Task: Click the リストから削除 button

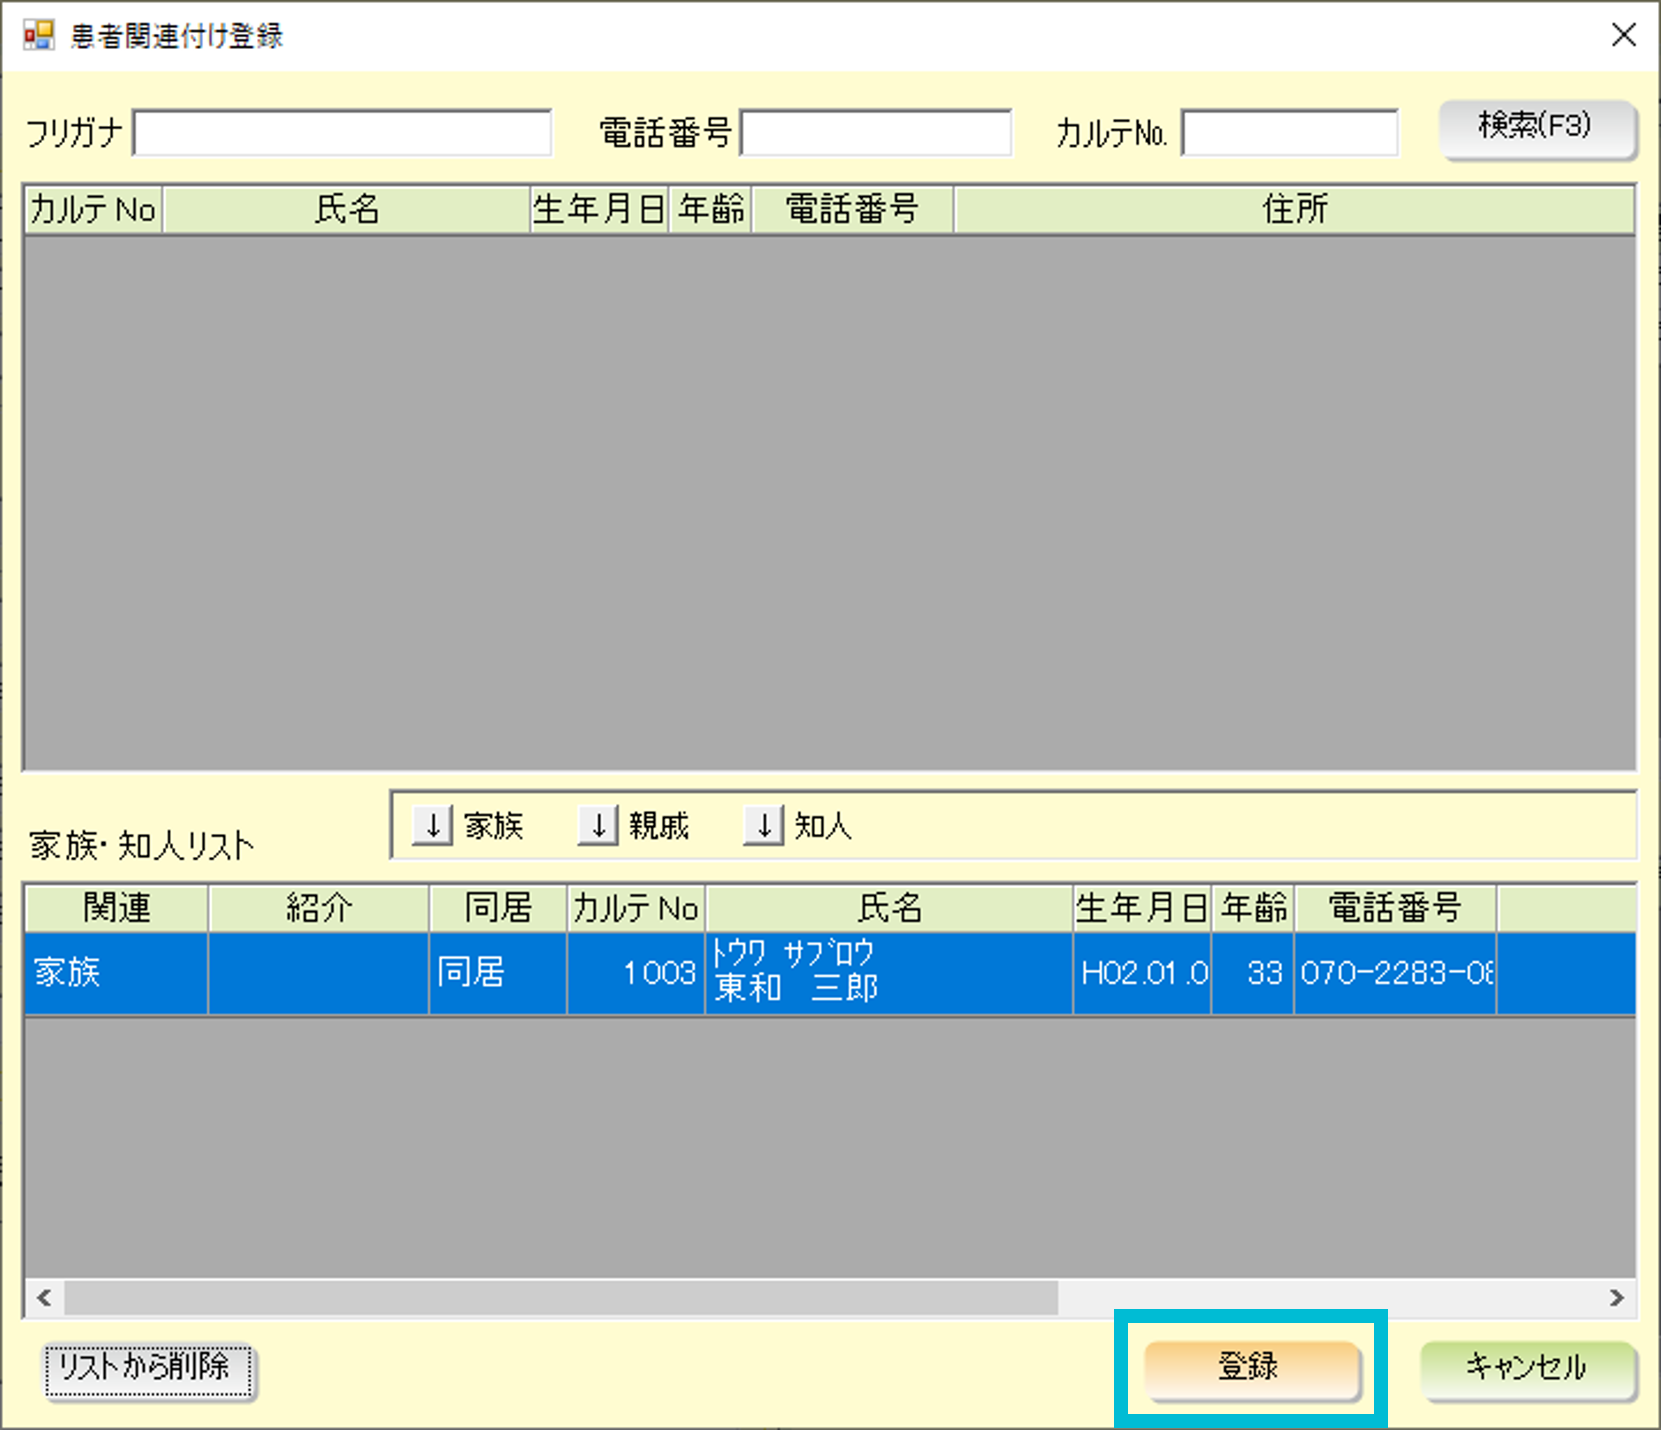Action: [147, 1369]
